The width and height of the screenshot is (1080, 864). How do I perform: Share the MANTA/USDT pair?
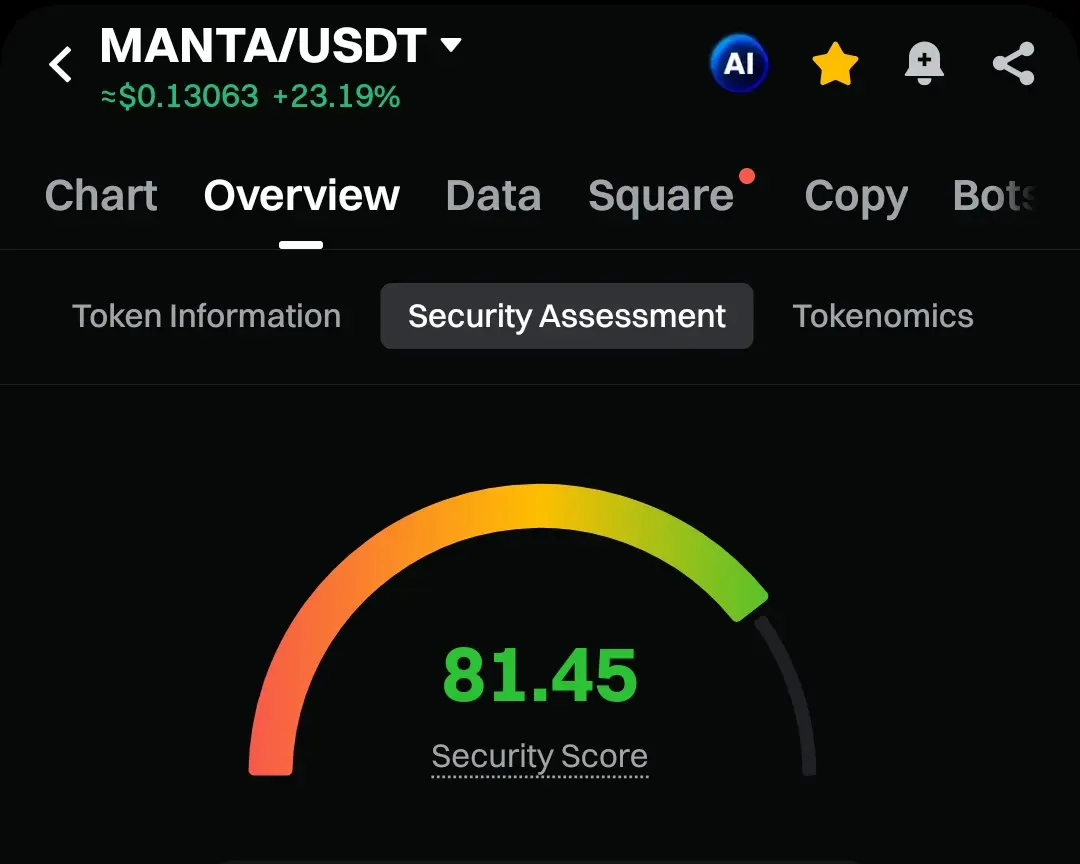click(1013, 63)
